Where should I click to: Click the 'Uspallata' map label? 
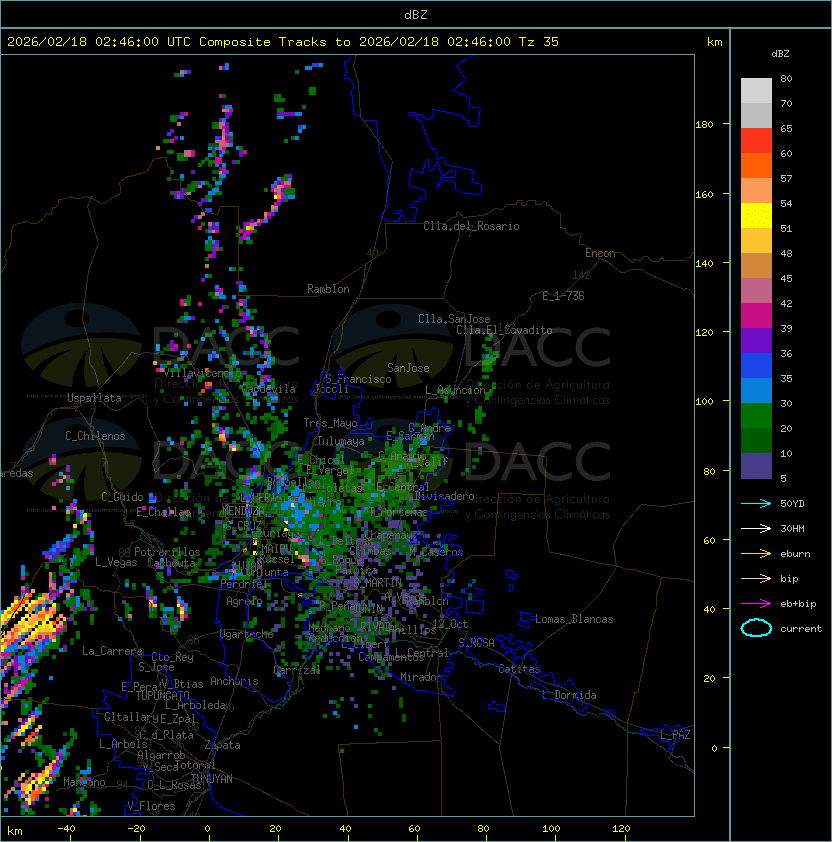[94, 398]
